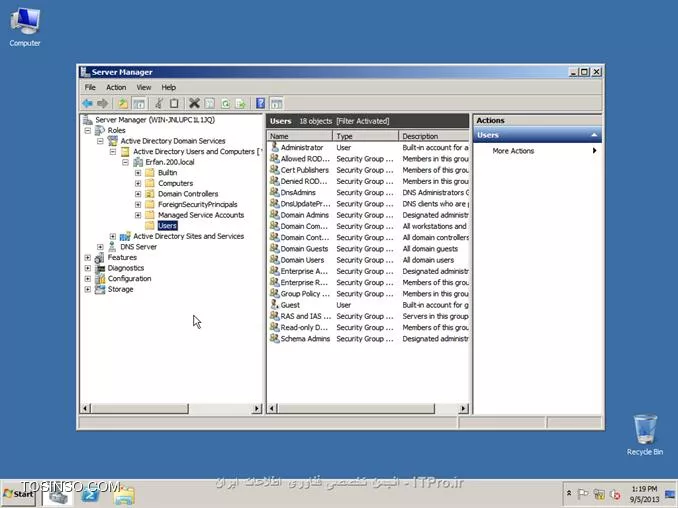Launch PowerShell from the taskbar
This screenshot has width=678, height=508.
[91, 495]
